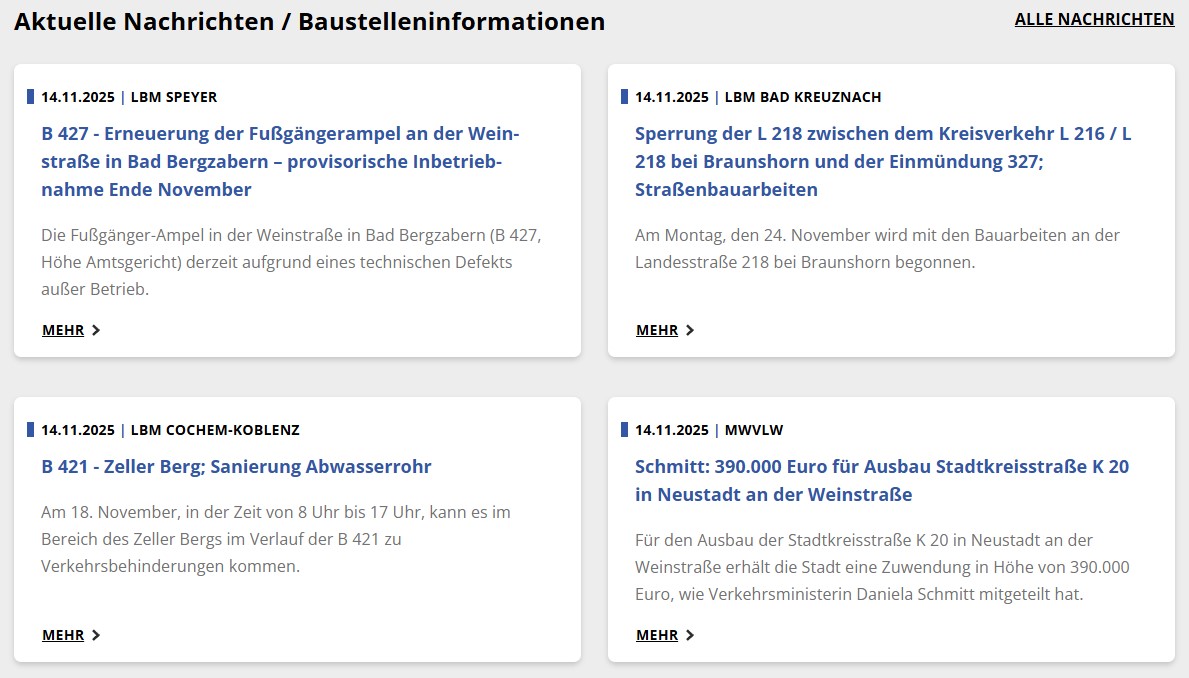The height and width of the screenshot is (678, 1189).
Task: Click the Fußgänger-Ampel description text in Speyer card
Action: 291,262
